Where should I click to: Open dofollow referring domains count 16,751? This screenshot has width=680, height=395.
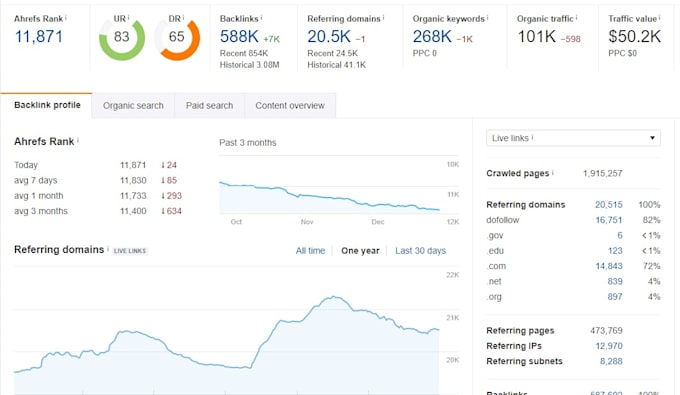pyautogui.click(x=608, y=220)
